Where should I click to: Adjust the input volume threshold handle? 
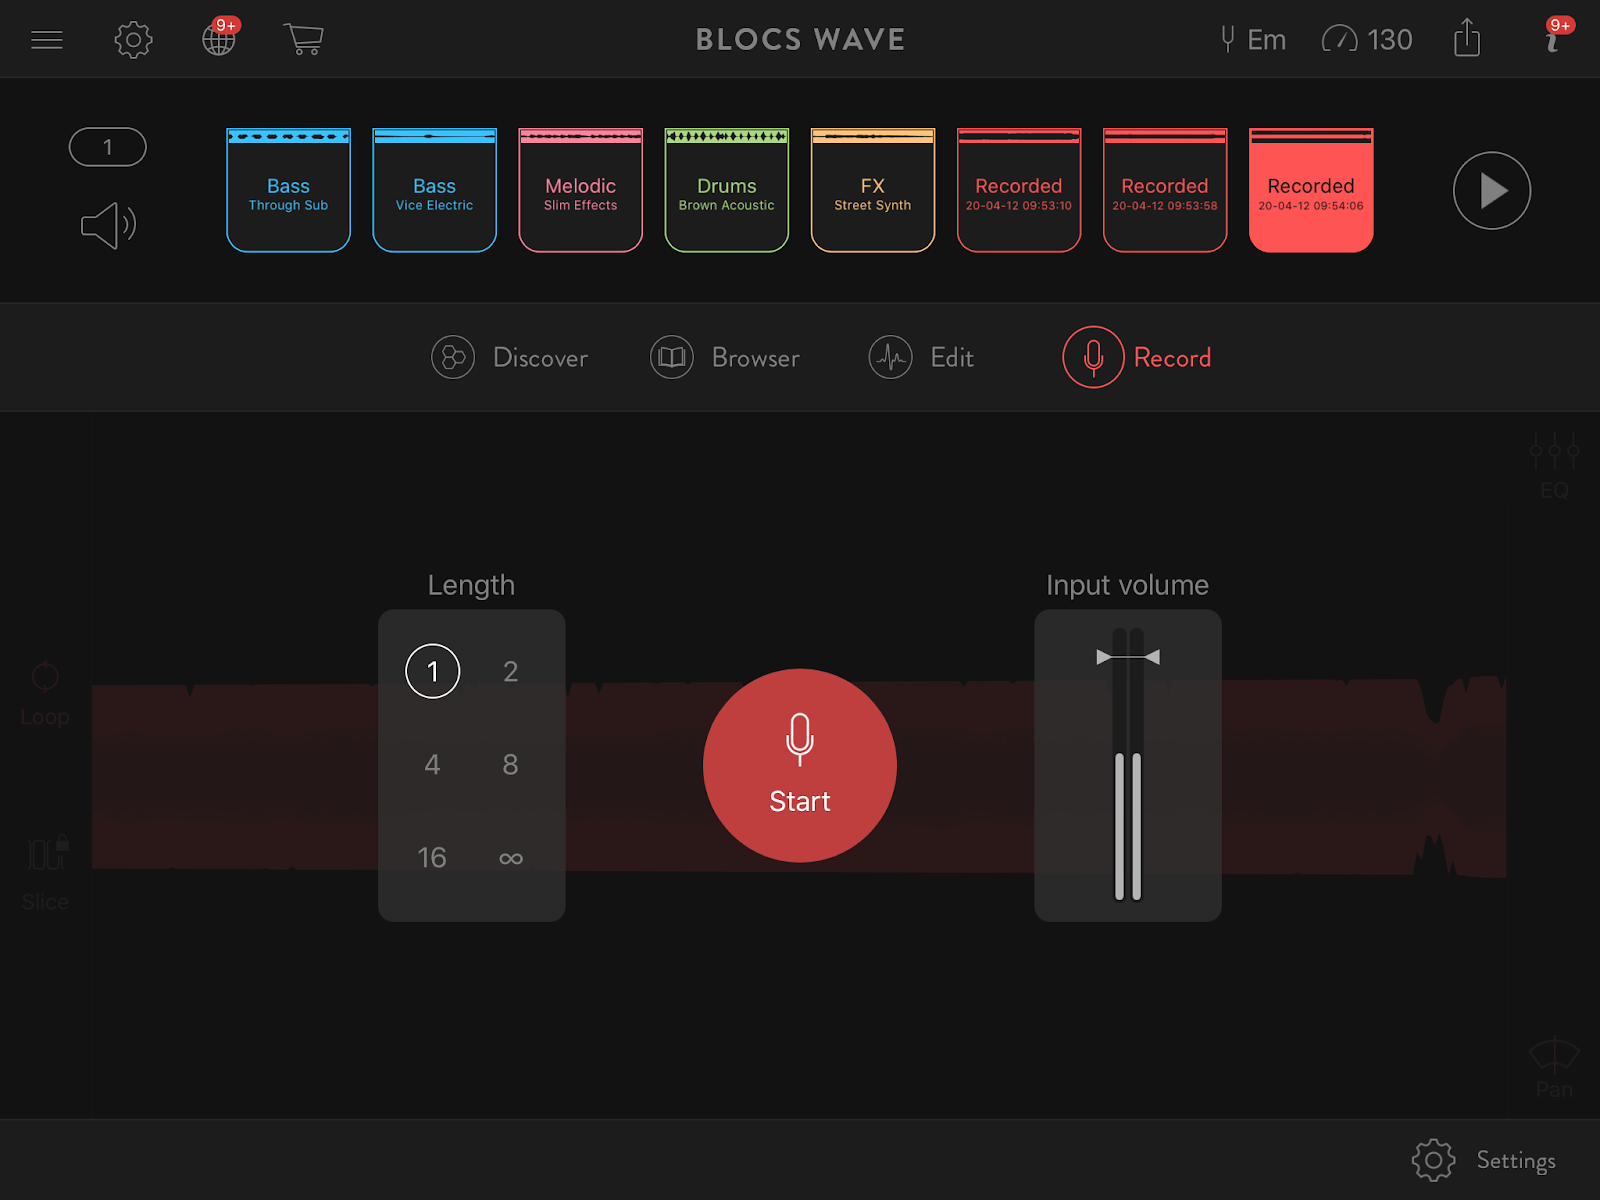[x=1128, y=657]
